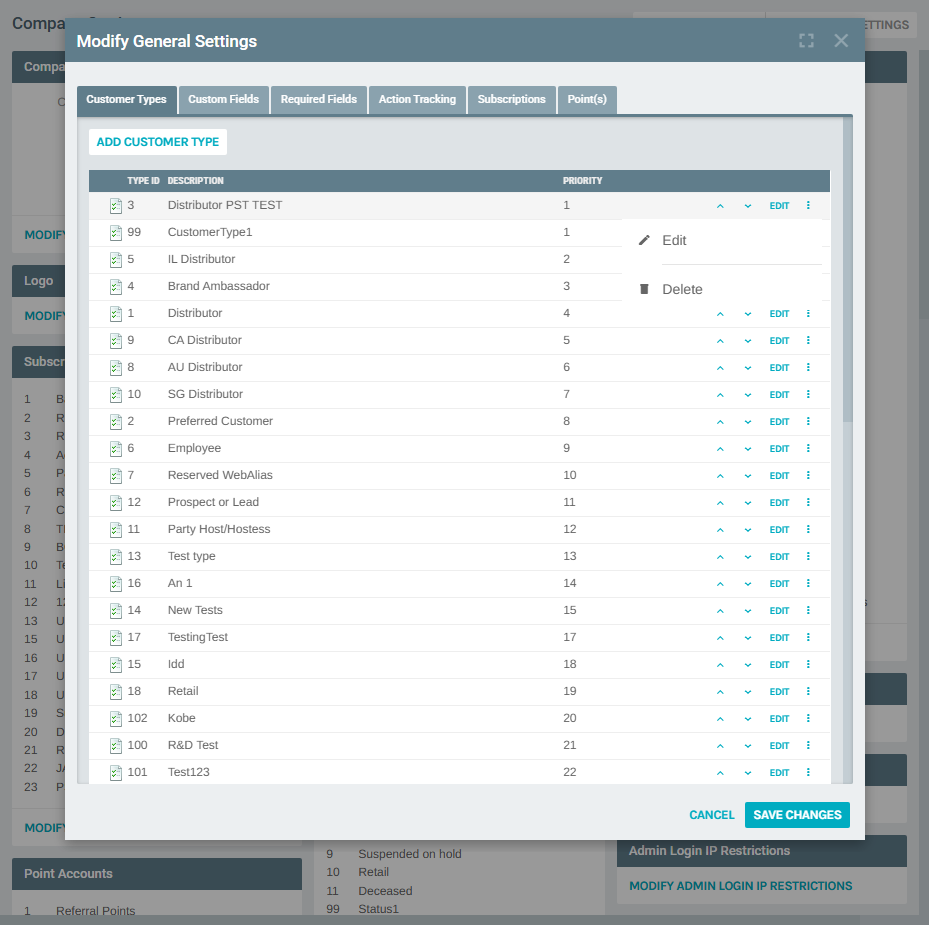Move Distributor PST TEST up in priority
Screen dimensions: 929x925
click(x=720, y=206)
